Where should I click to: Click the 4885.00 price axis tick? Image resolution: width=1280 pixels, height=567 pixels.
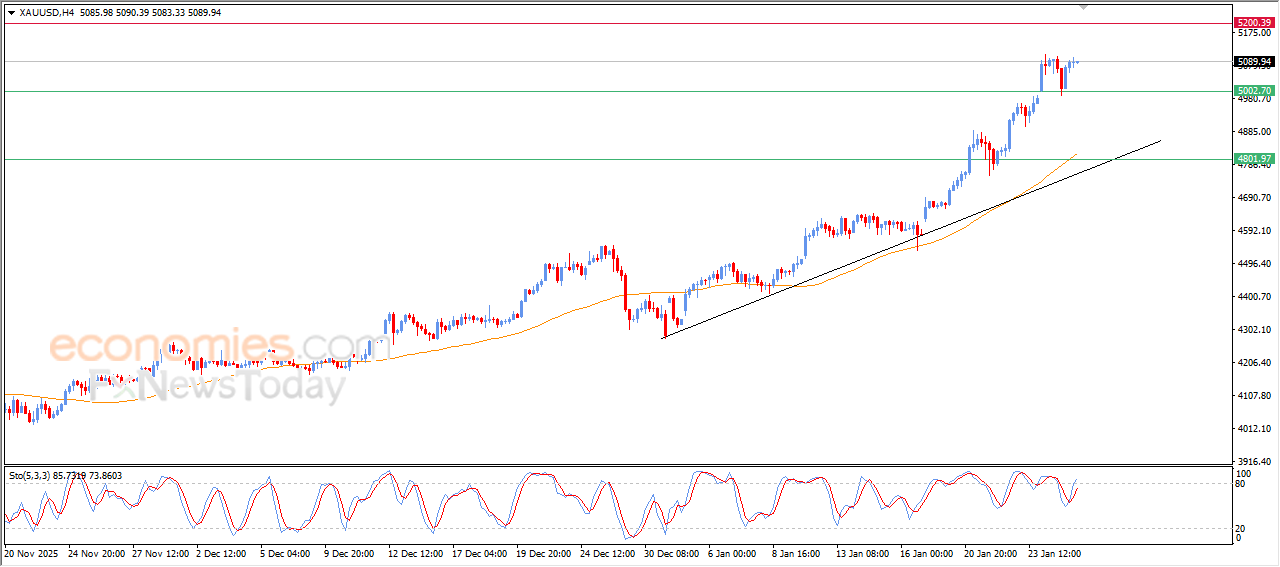[1253, 132]
